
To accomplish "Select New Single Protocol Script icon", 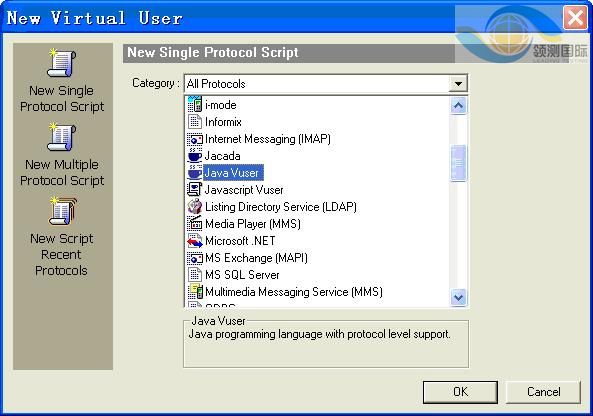I will (62, 63).
